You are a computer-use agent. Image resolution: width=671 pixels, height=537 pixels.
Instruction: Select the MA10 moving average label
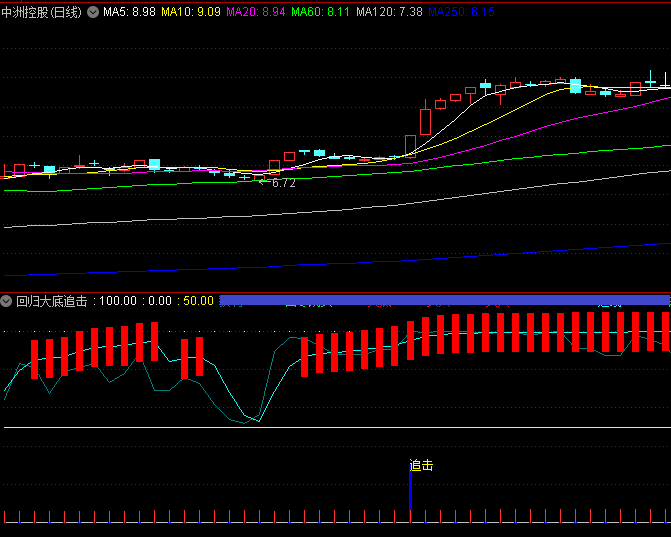[191, 12]
